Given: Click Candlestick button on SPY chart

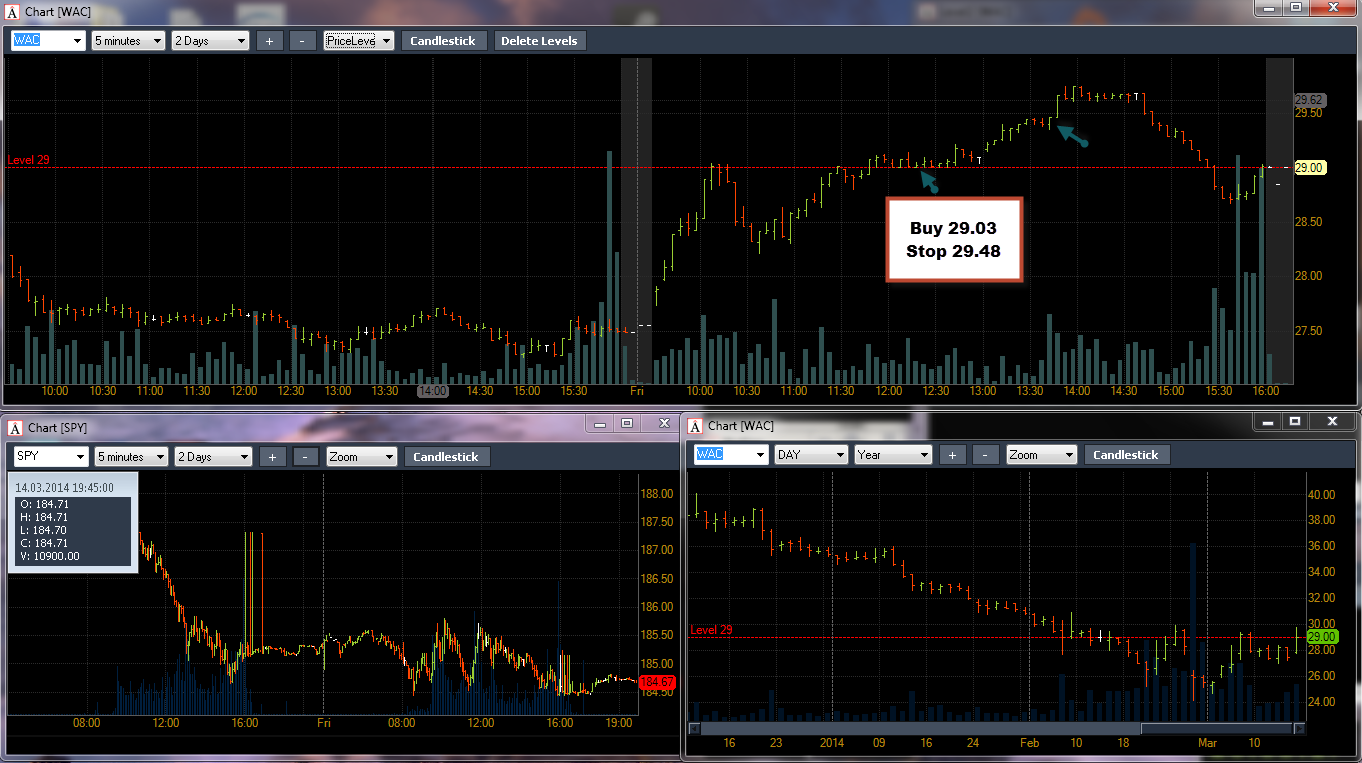Looking at the screenshot, I should point(447,457).
